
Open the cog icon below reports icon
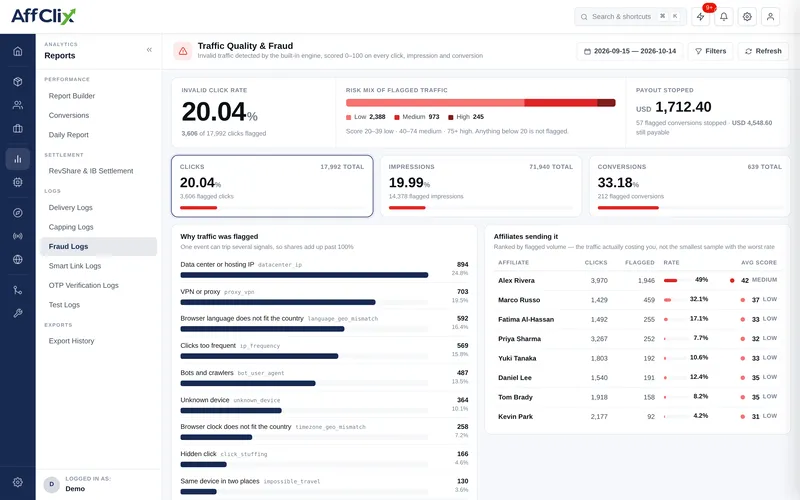(18, 182)
